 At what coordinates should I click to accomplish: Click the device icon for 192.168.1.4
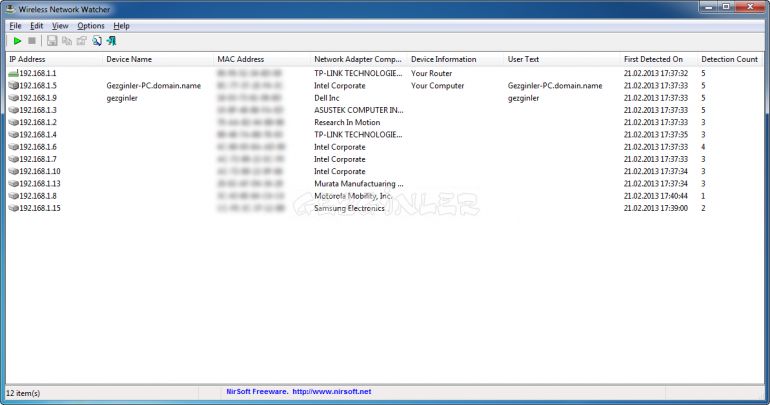coord(13,135)
